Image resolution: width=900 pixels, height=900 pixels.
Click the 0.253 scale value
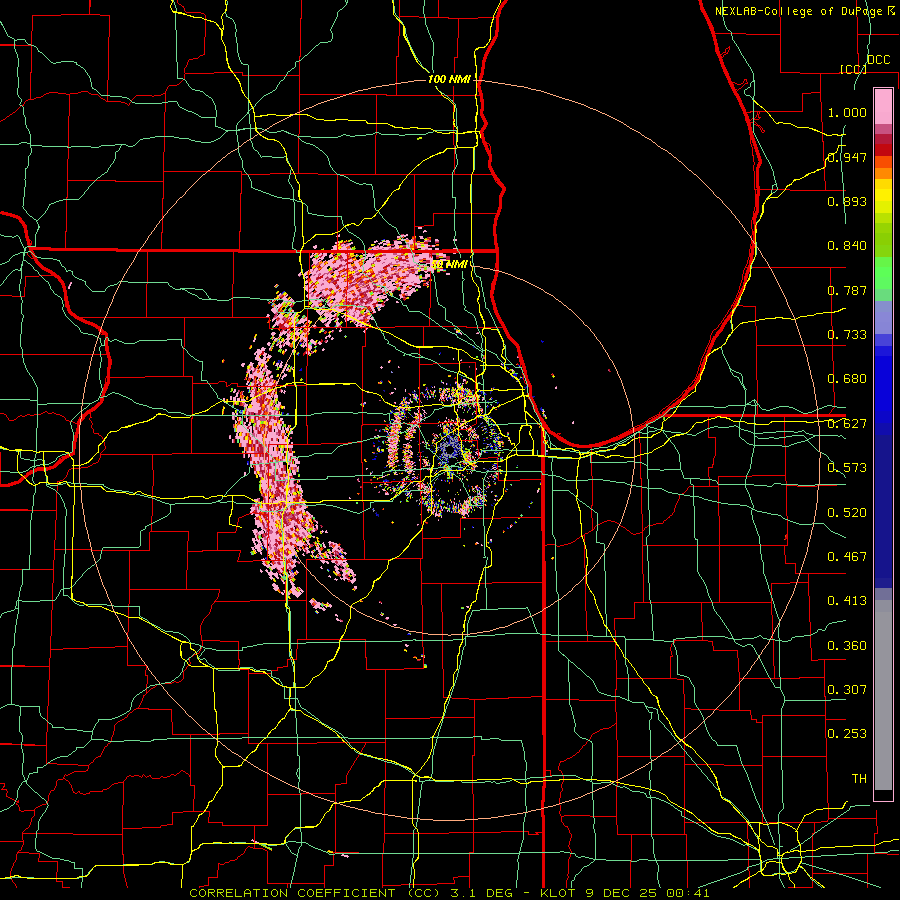coord(847,734)
